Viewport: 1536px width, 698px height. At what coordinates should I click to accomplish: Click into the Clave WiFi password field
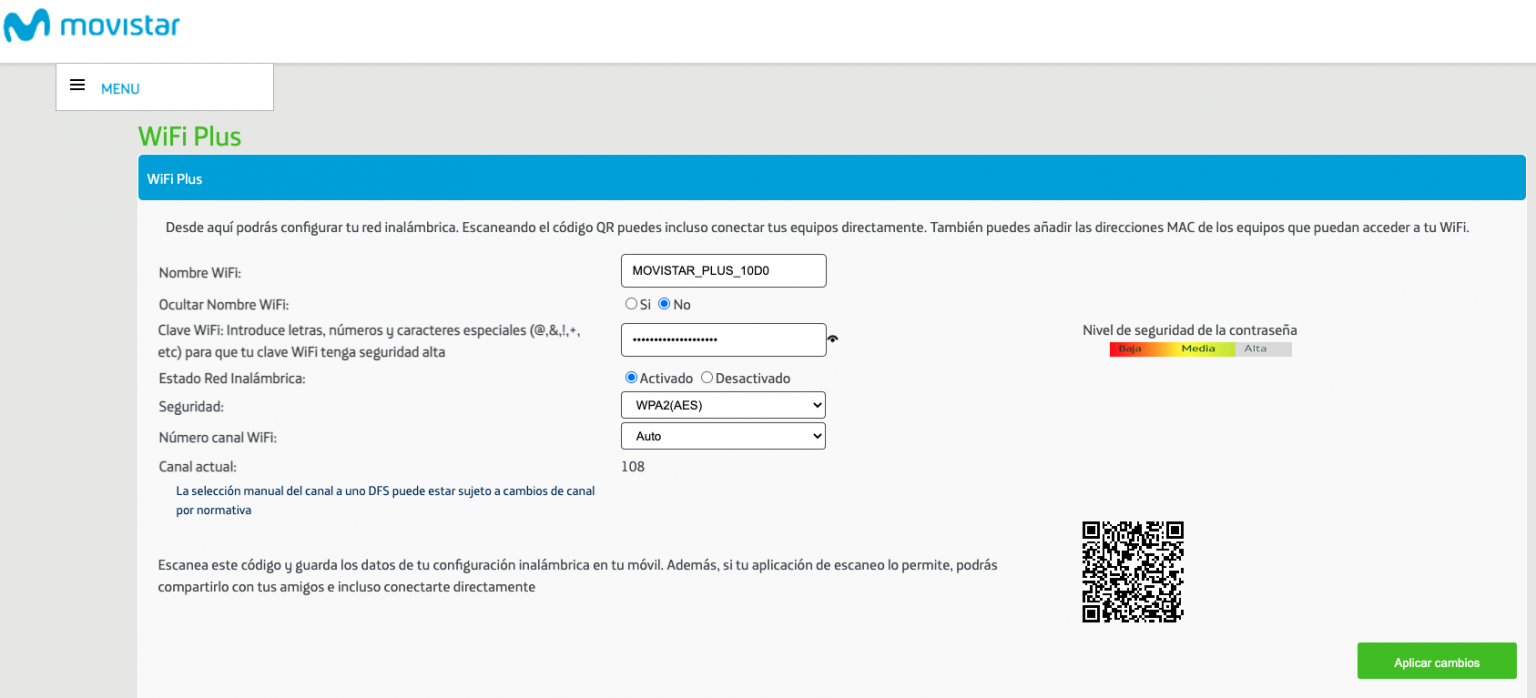coord(723,340)
